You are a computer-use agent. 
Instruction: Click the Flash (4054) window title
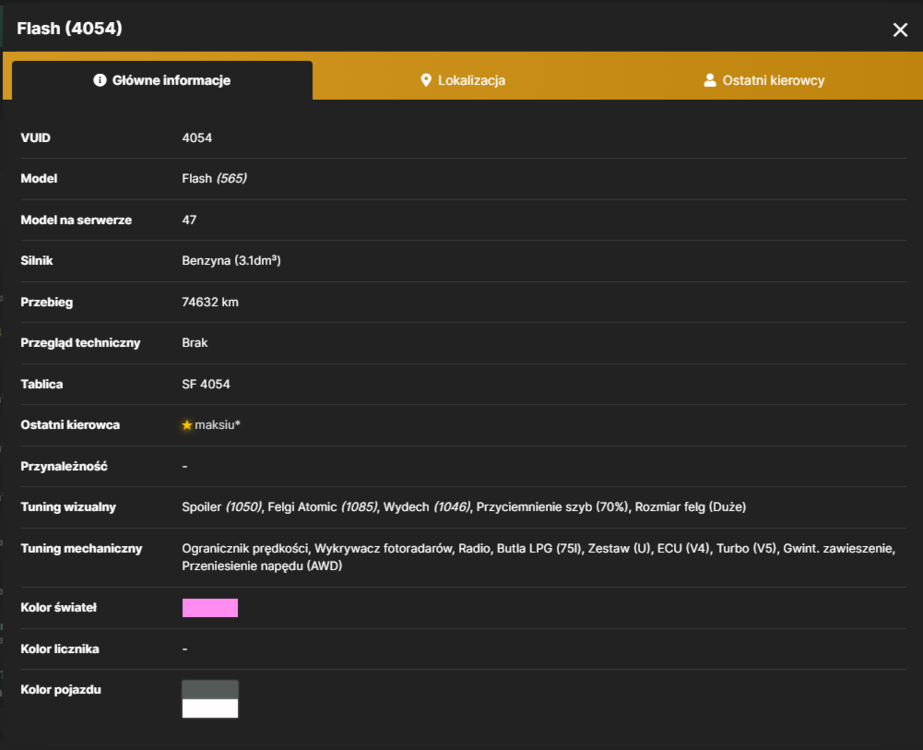[69, 28]
